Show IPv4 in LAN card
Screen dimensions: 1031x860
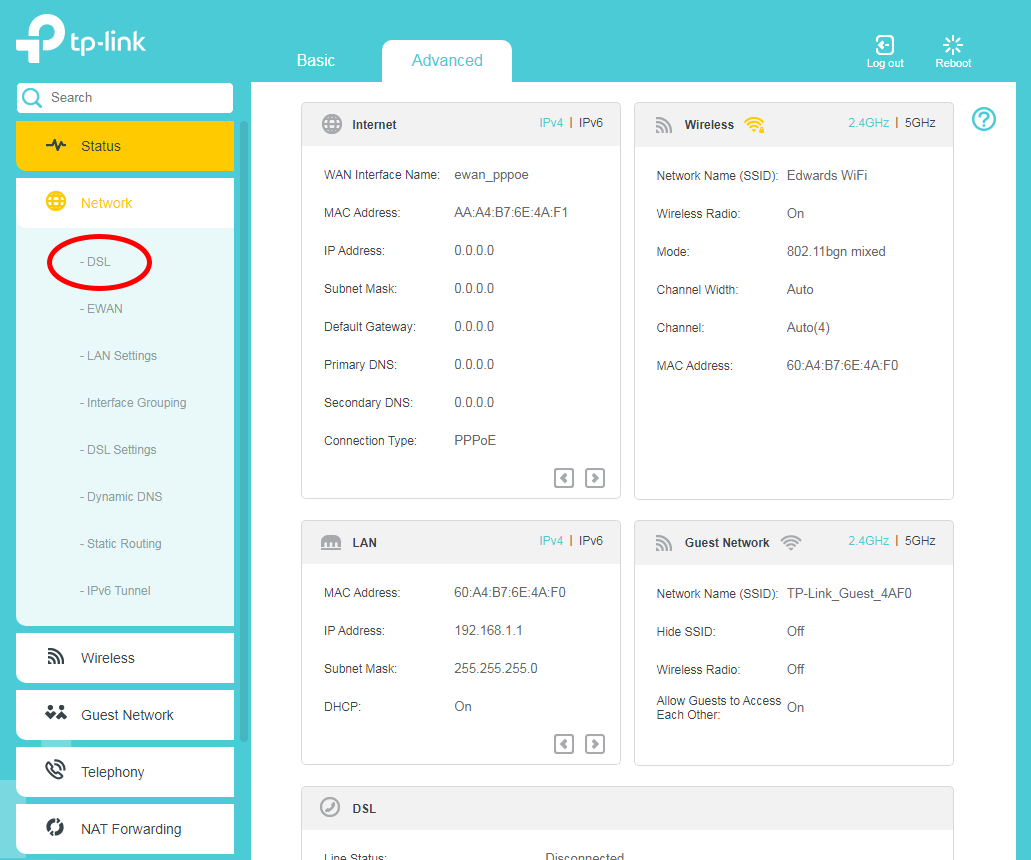coord(551,540)
